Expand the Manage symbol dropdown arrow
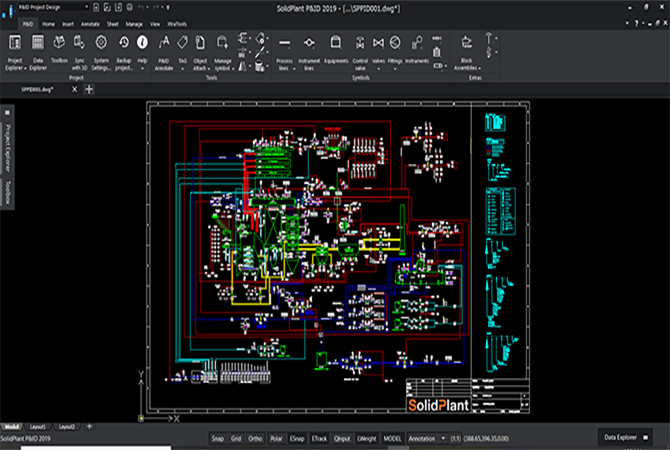Screen dimensions: 670x450 pos(233,68)
